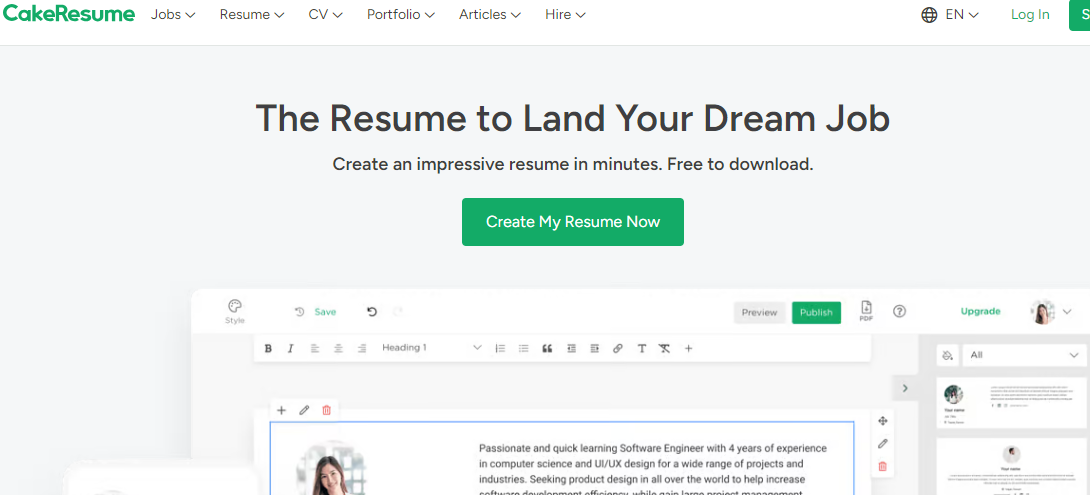Click the insert link icon
Image resolution: width=1090 pixels, height=495 pixels.
617,348
